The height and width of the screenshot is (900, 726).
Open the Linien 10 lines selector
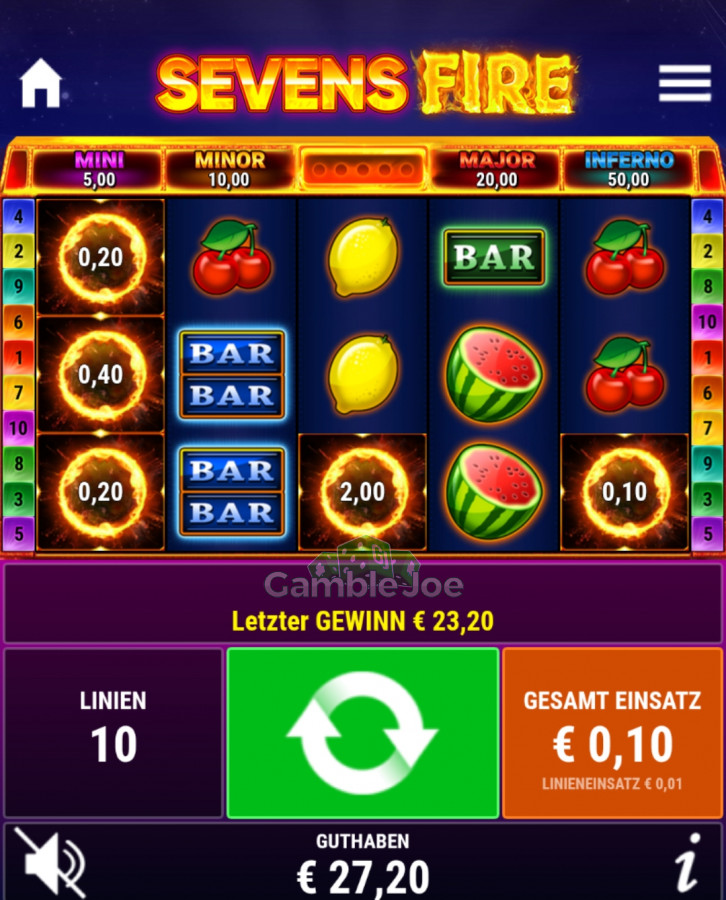(x=113, y=733)
